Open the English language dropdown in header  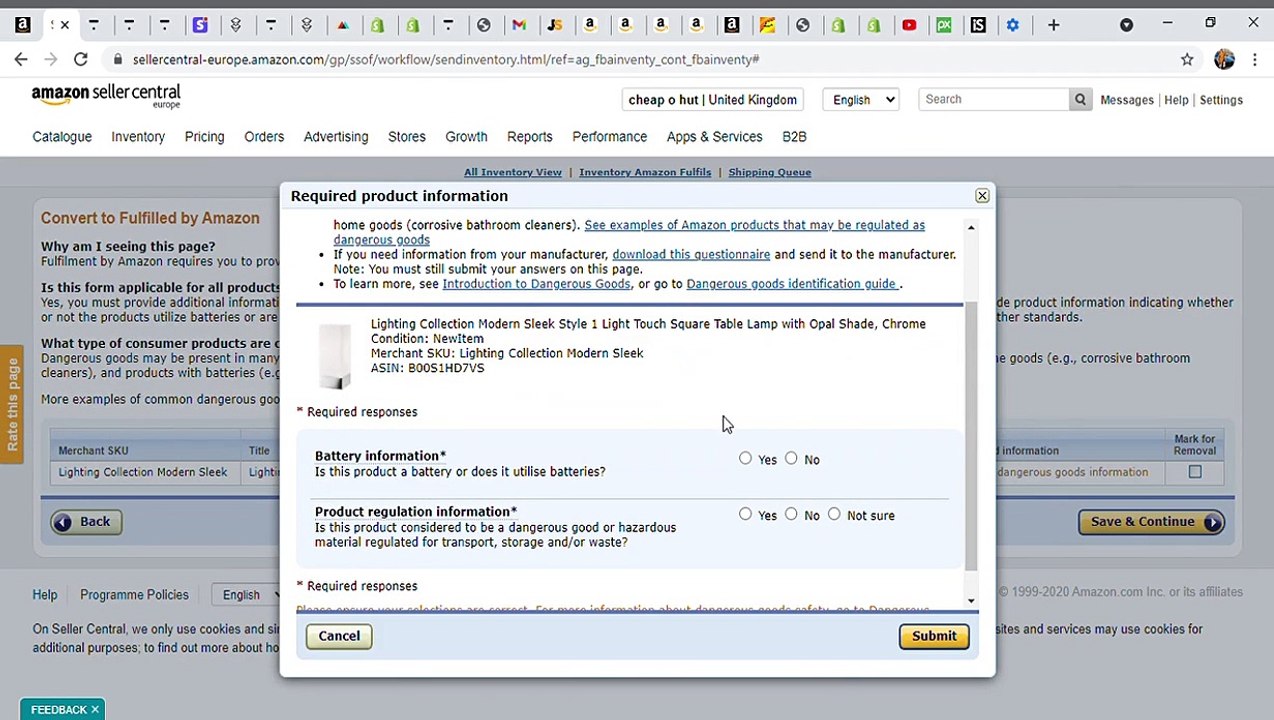(860, 99)
